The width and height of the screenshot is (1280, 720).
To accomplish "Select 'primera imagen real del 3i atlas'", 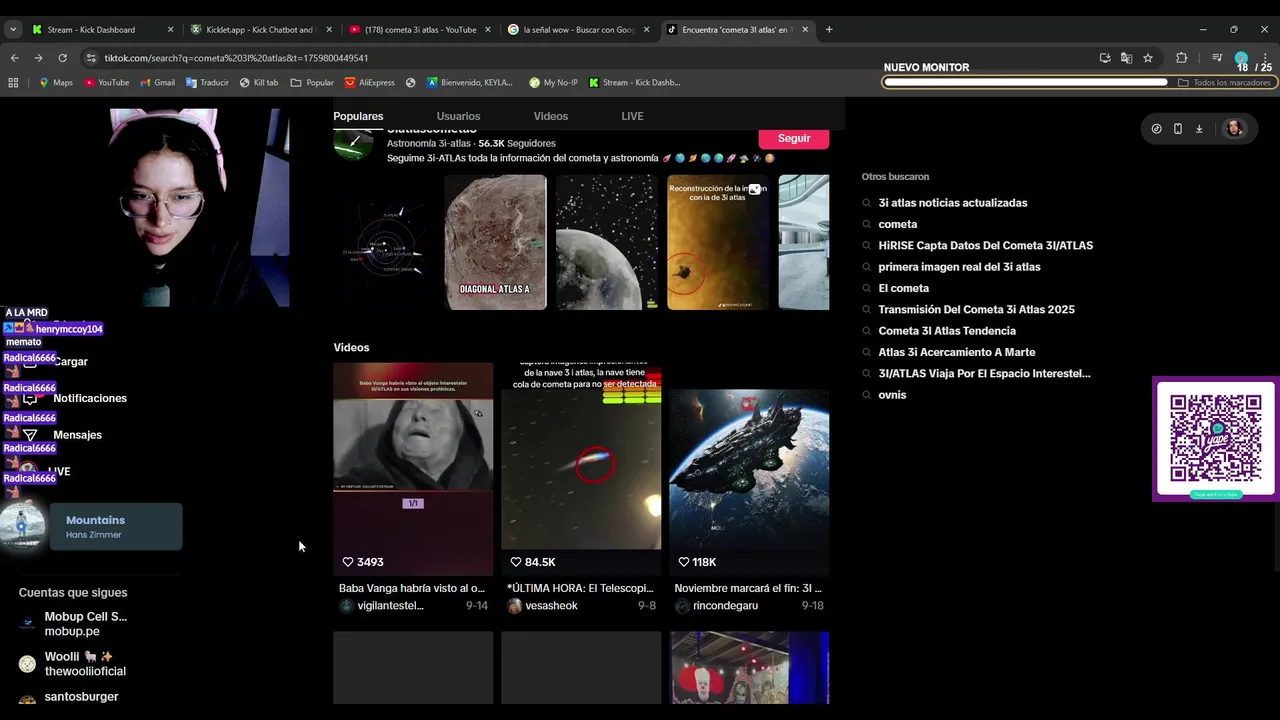I will tap(959, 267).
